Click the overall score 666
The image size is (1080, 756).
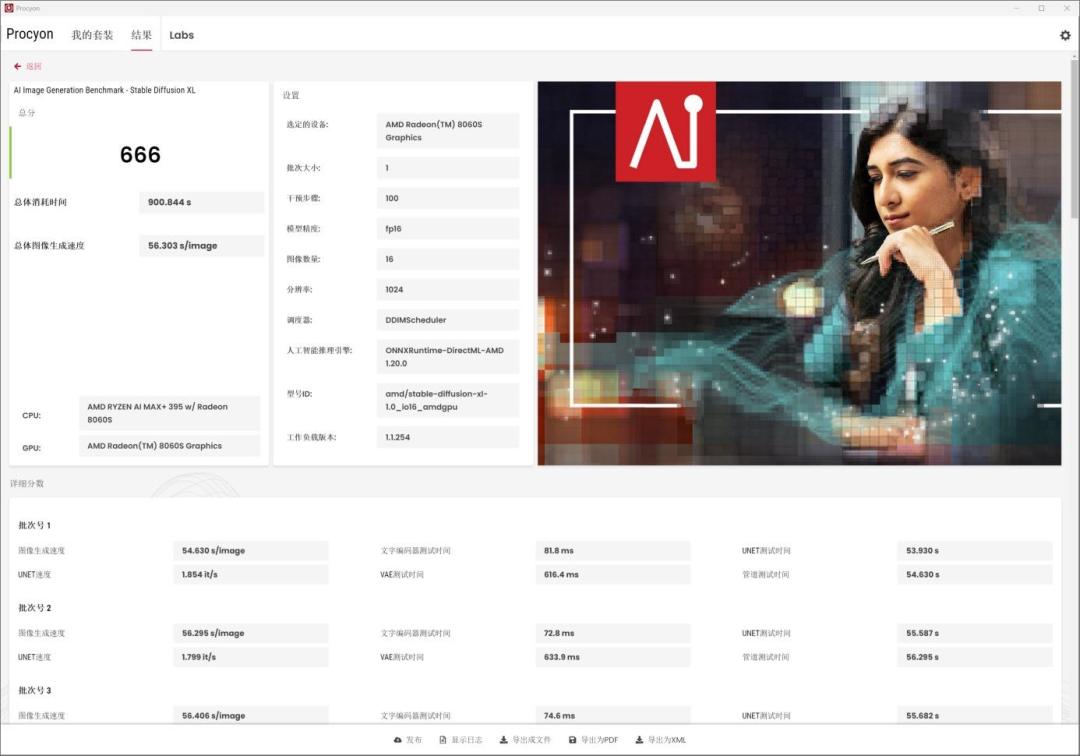(140, 154)
